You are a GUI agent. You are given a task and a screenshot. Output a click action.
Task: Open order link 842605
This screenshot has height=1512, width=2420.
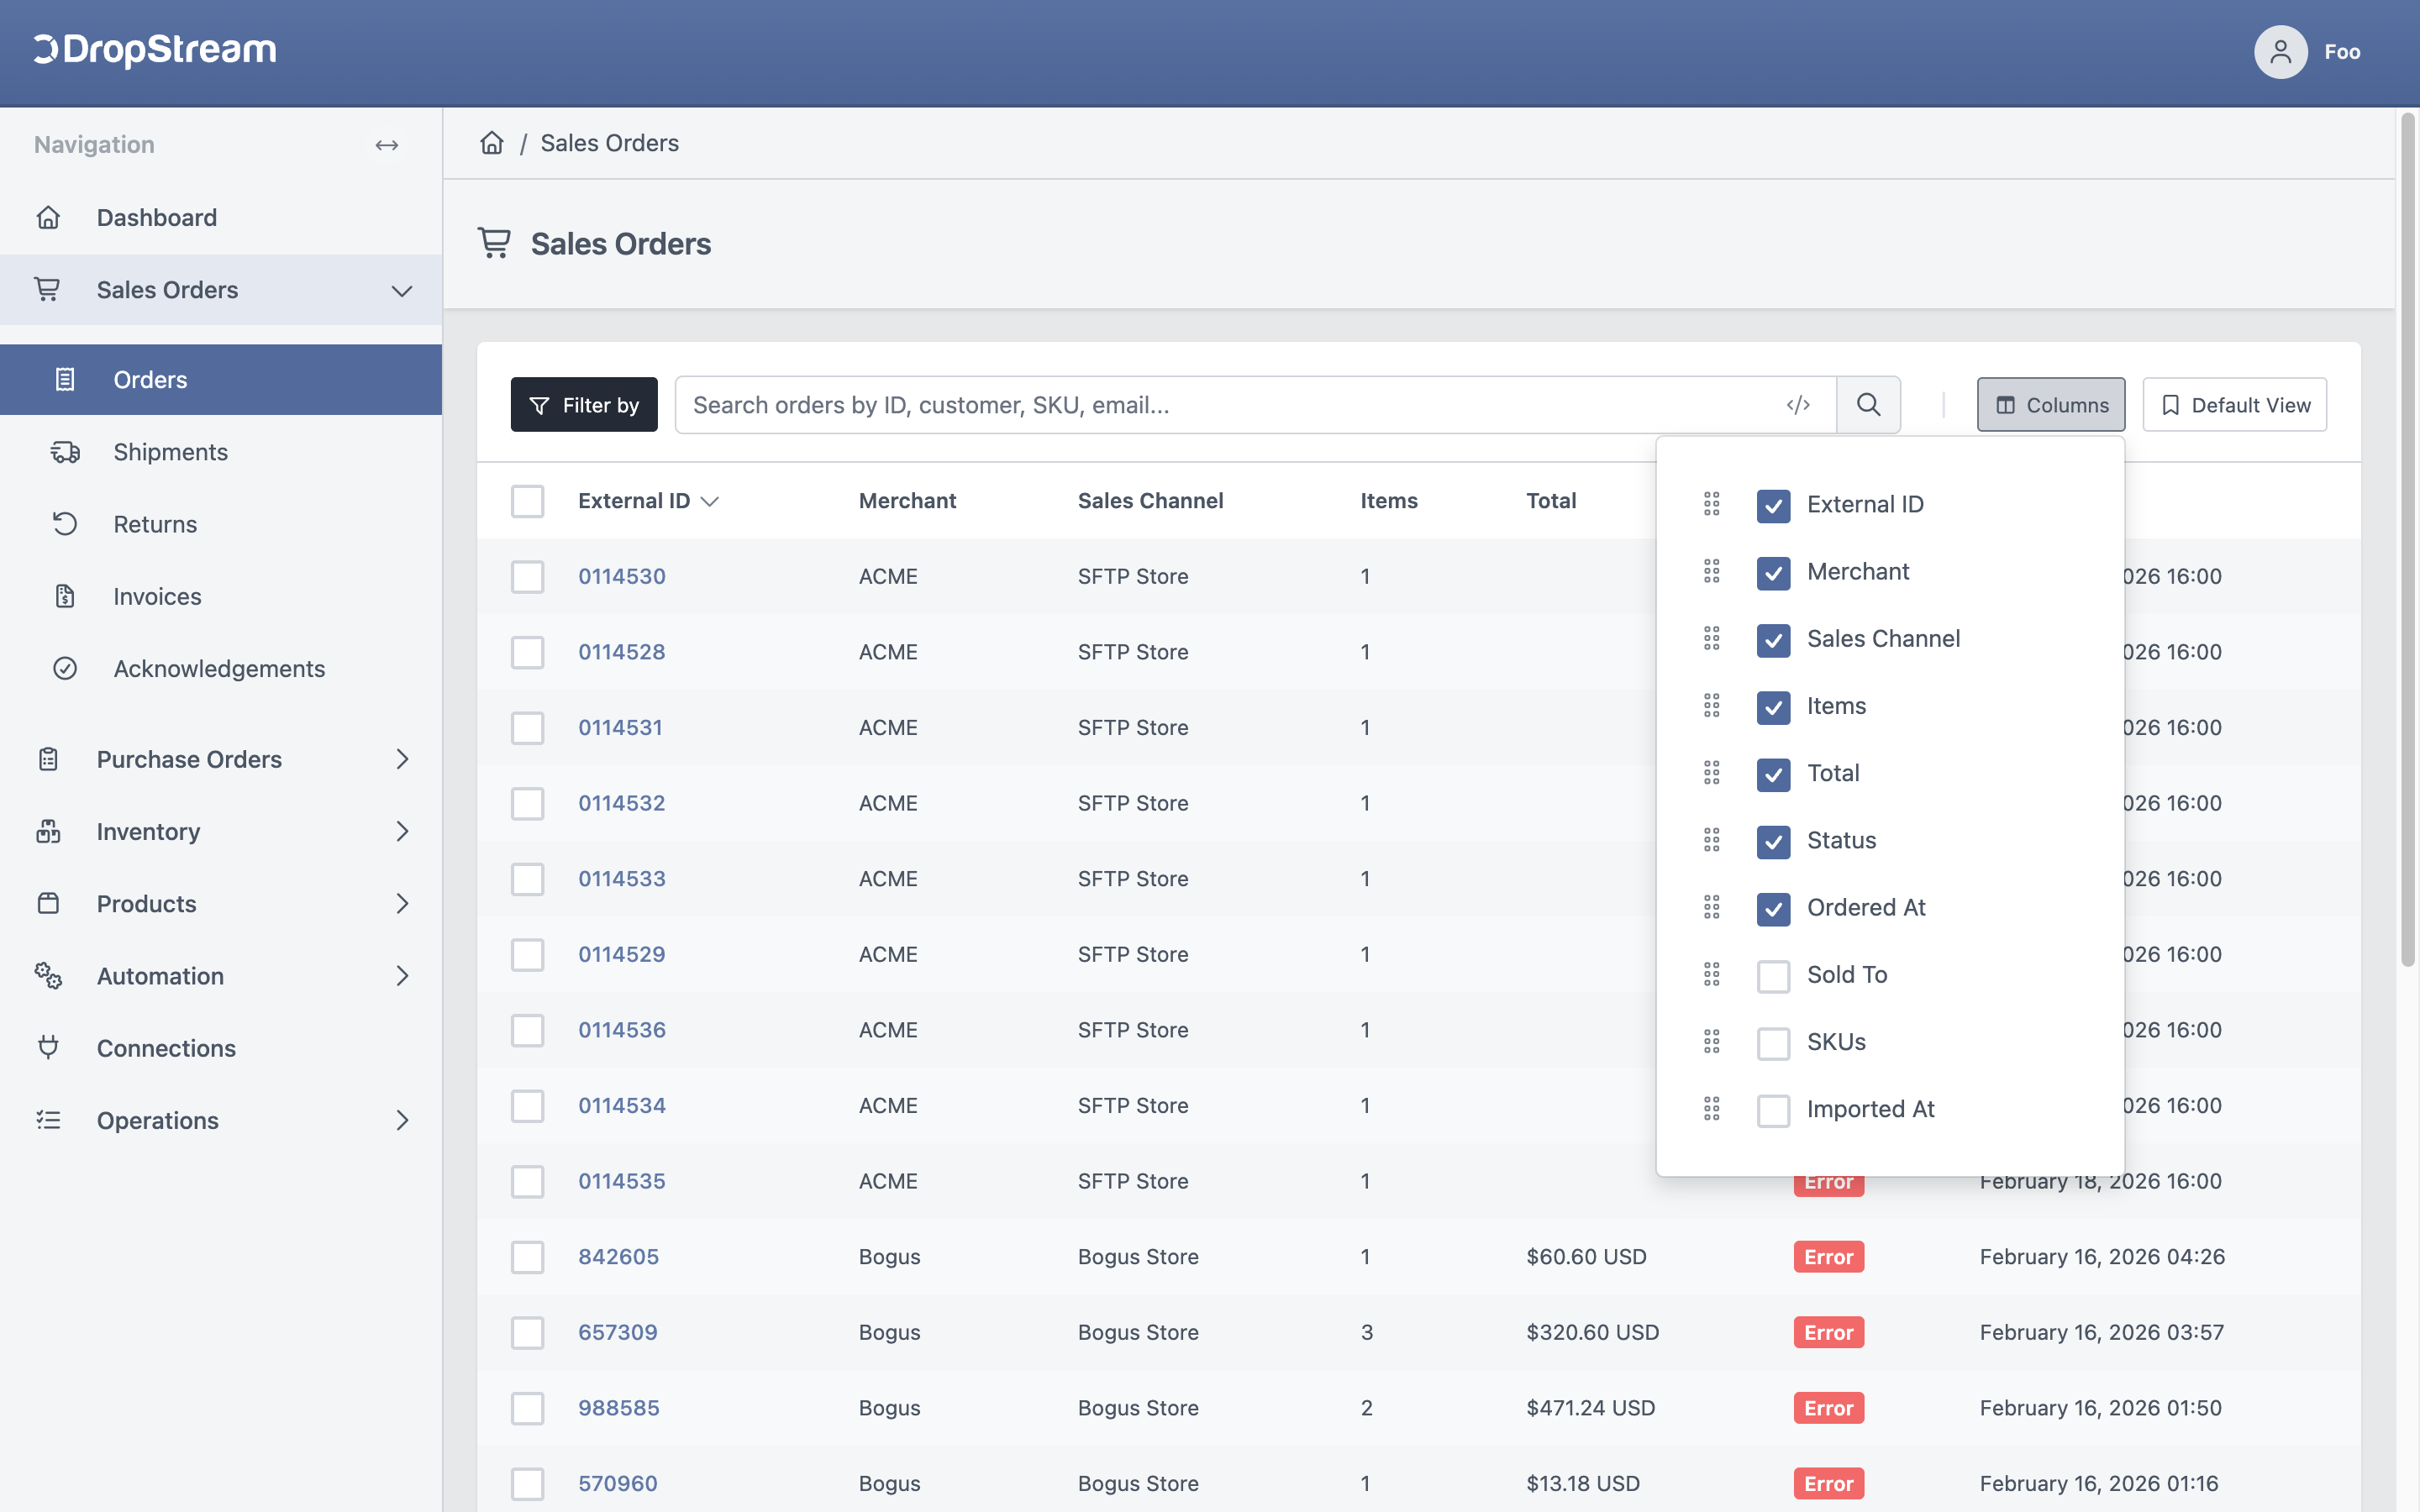pos(618,1256)
